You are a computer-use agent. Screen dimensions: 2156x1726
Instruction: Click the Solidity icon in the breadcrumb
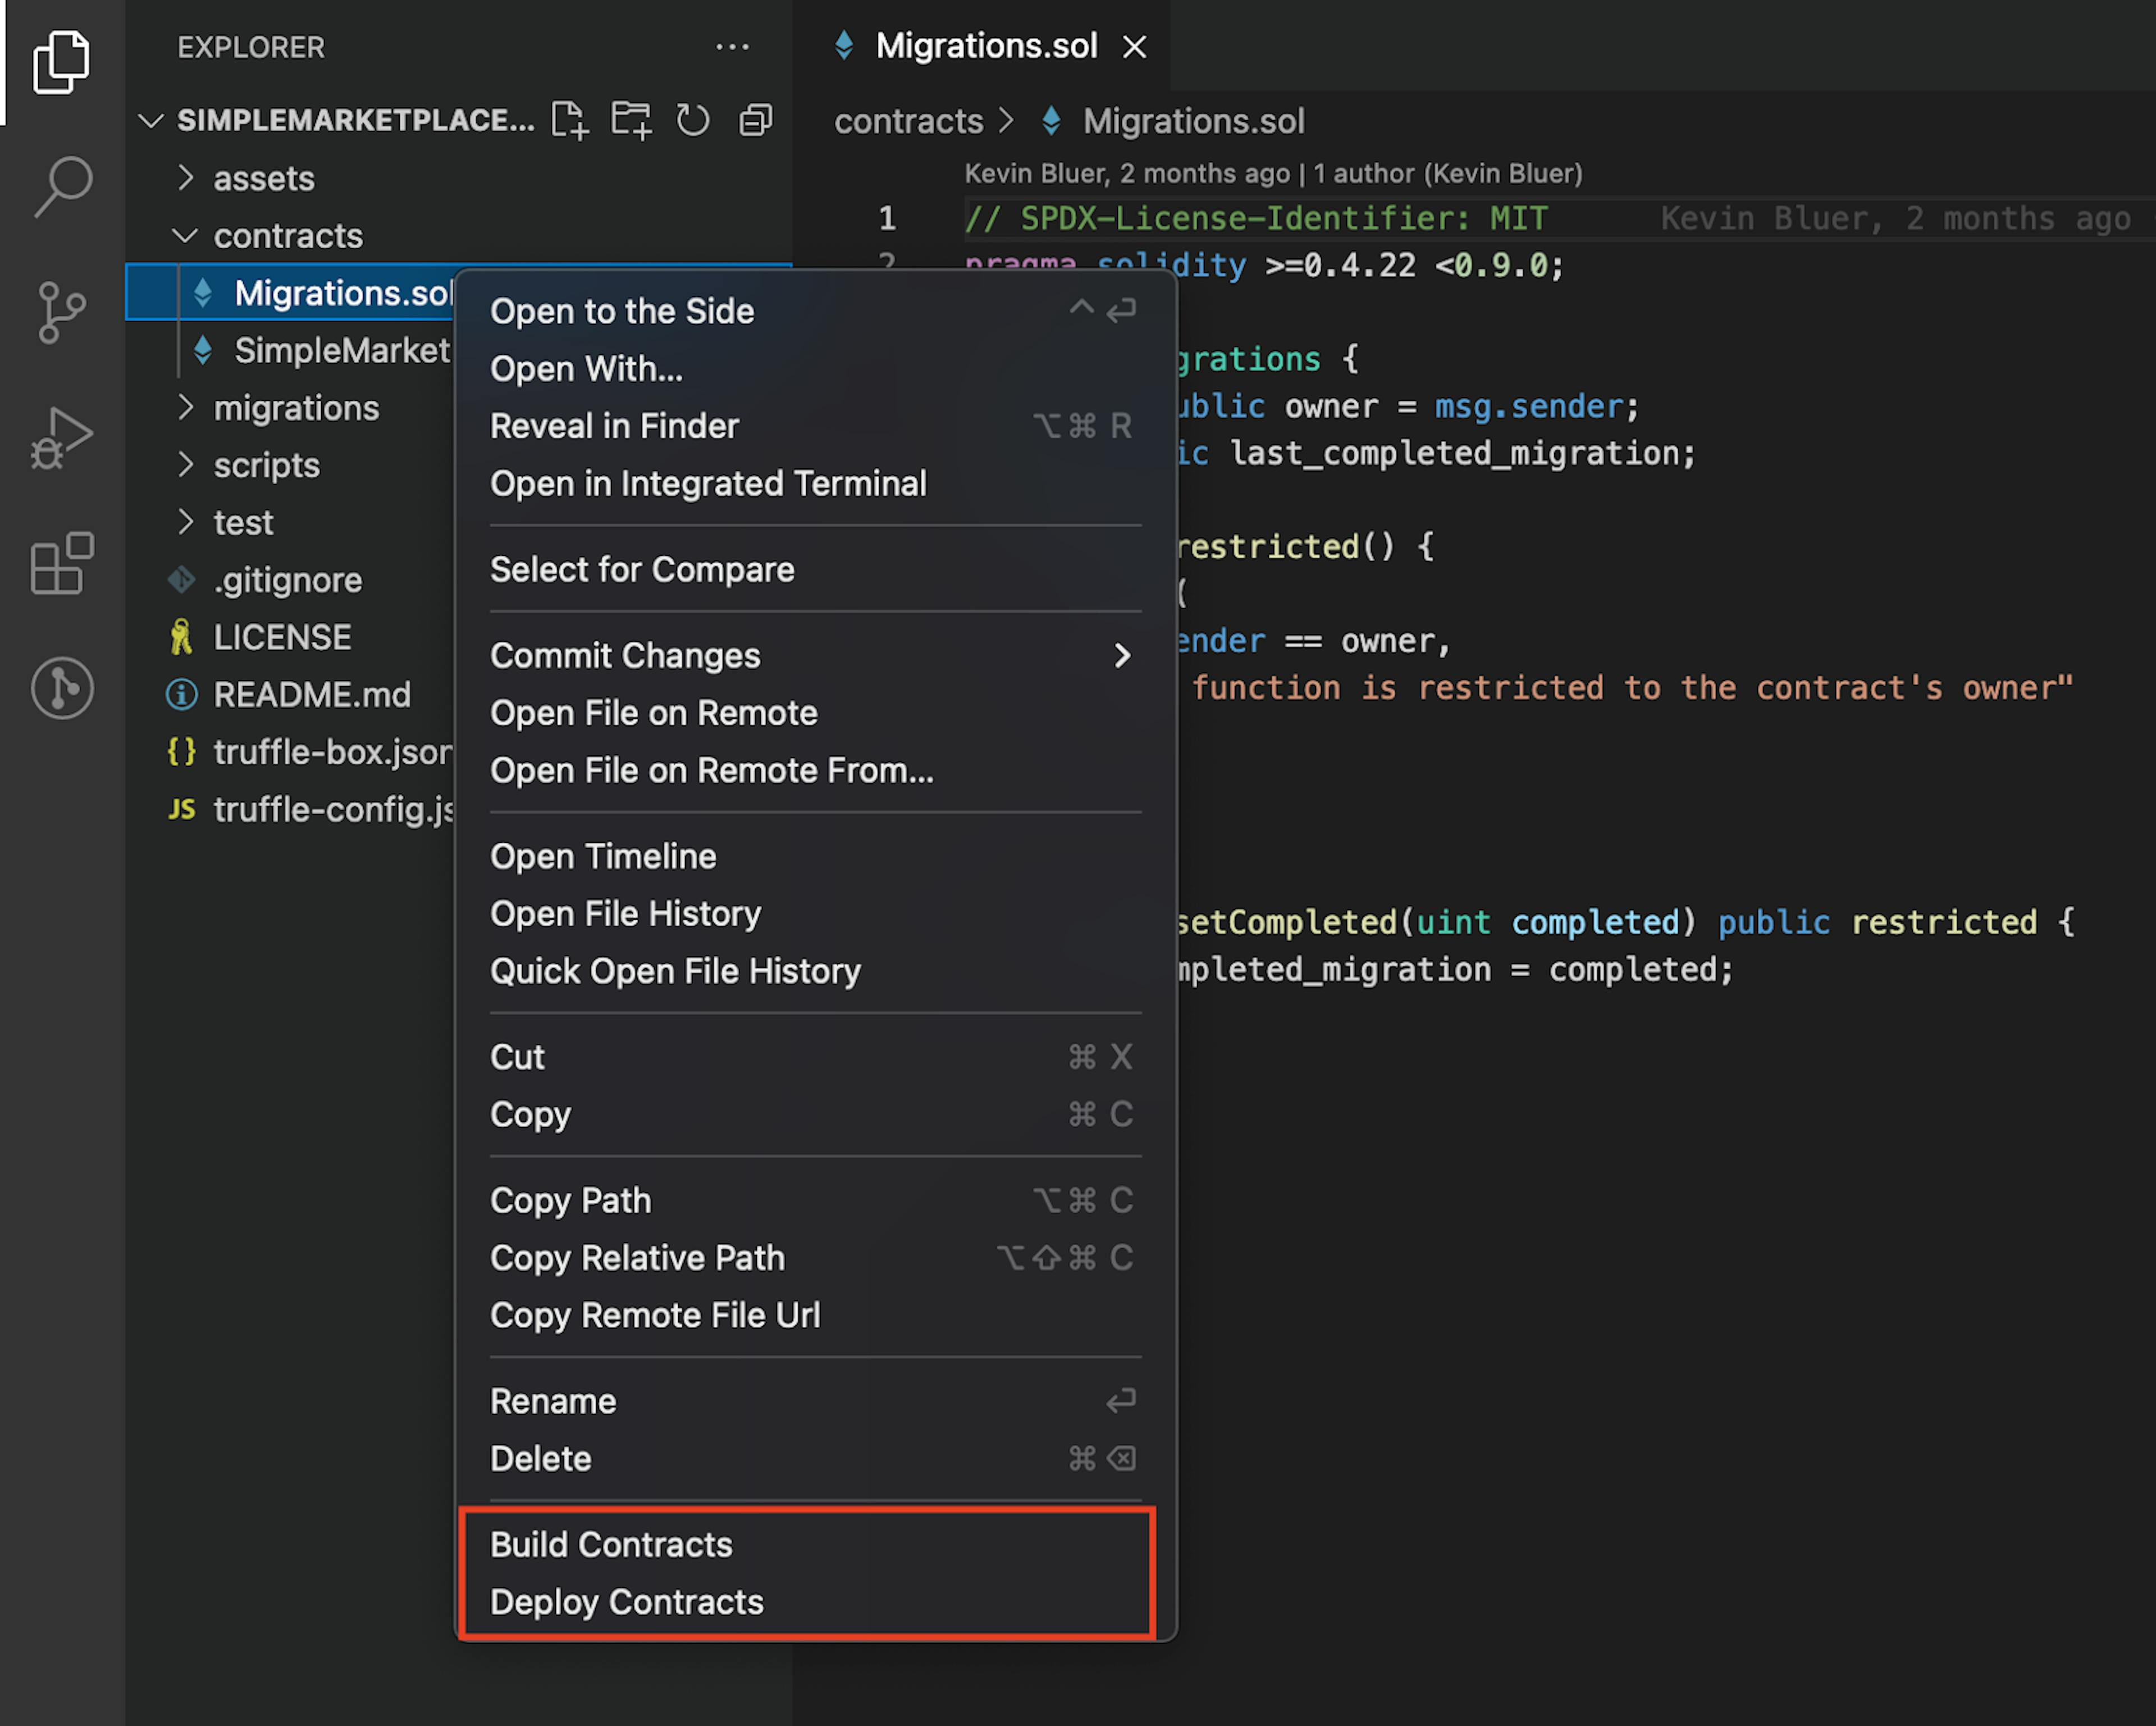click(x=1050, y=120)
